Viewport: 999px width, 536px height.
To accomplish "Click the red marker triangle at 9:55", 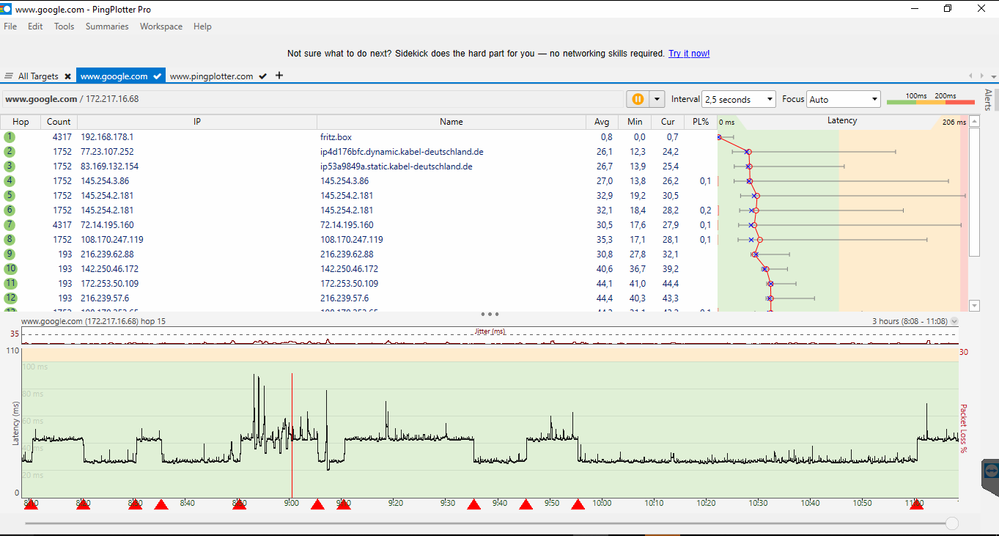I will coord(578,505).
